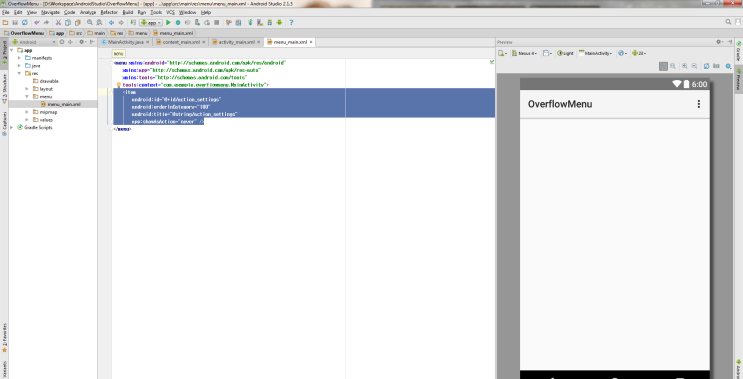Viewport: 743px width, 379px height.
Task: Click the Paste toolbar icon
Action: [x=77, y=22]
